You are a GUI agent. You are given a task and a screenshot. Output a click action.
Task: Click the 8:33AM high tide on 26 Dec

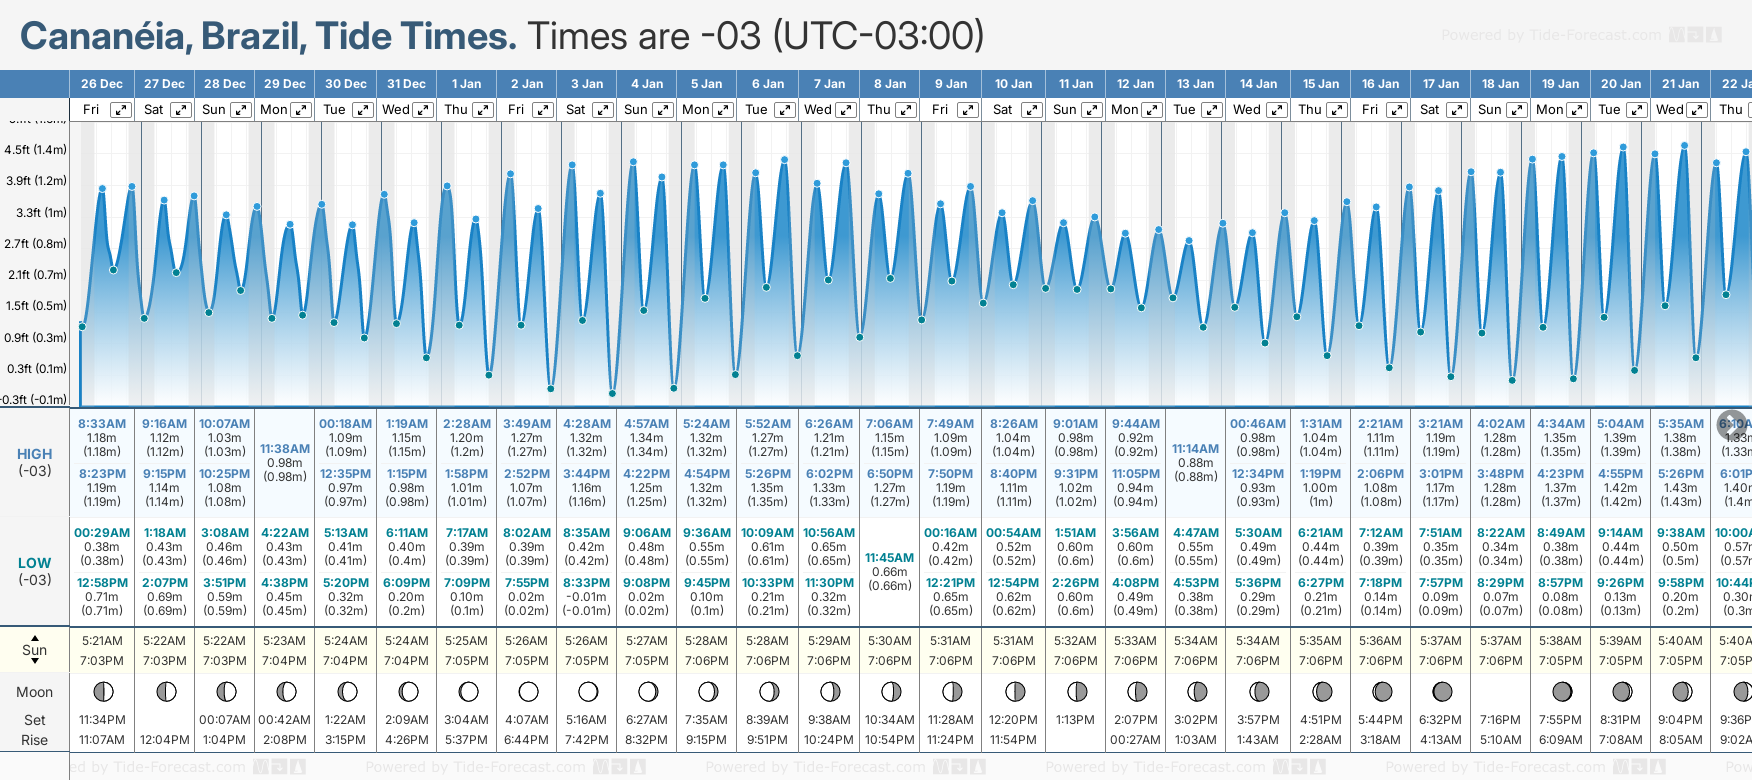click(102, 424)
